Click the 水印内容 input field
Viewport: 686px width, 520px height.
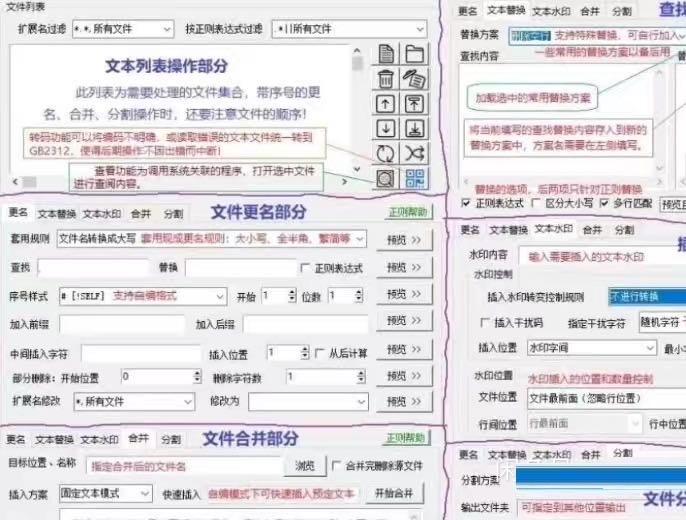coord(602,256)
